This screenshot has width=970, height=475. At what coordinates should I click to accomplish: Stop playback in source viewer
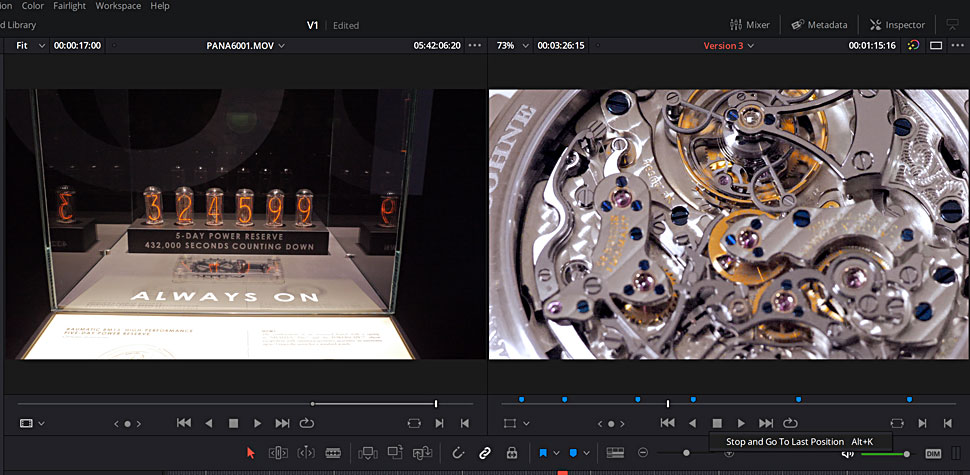point(233,424)
